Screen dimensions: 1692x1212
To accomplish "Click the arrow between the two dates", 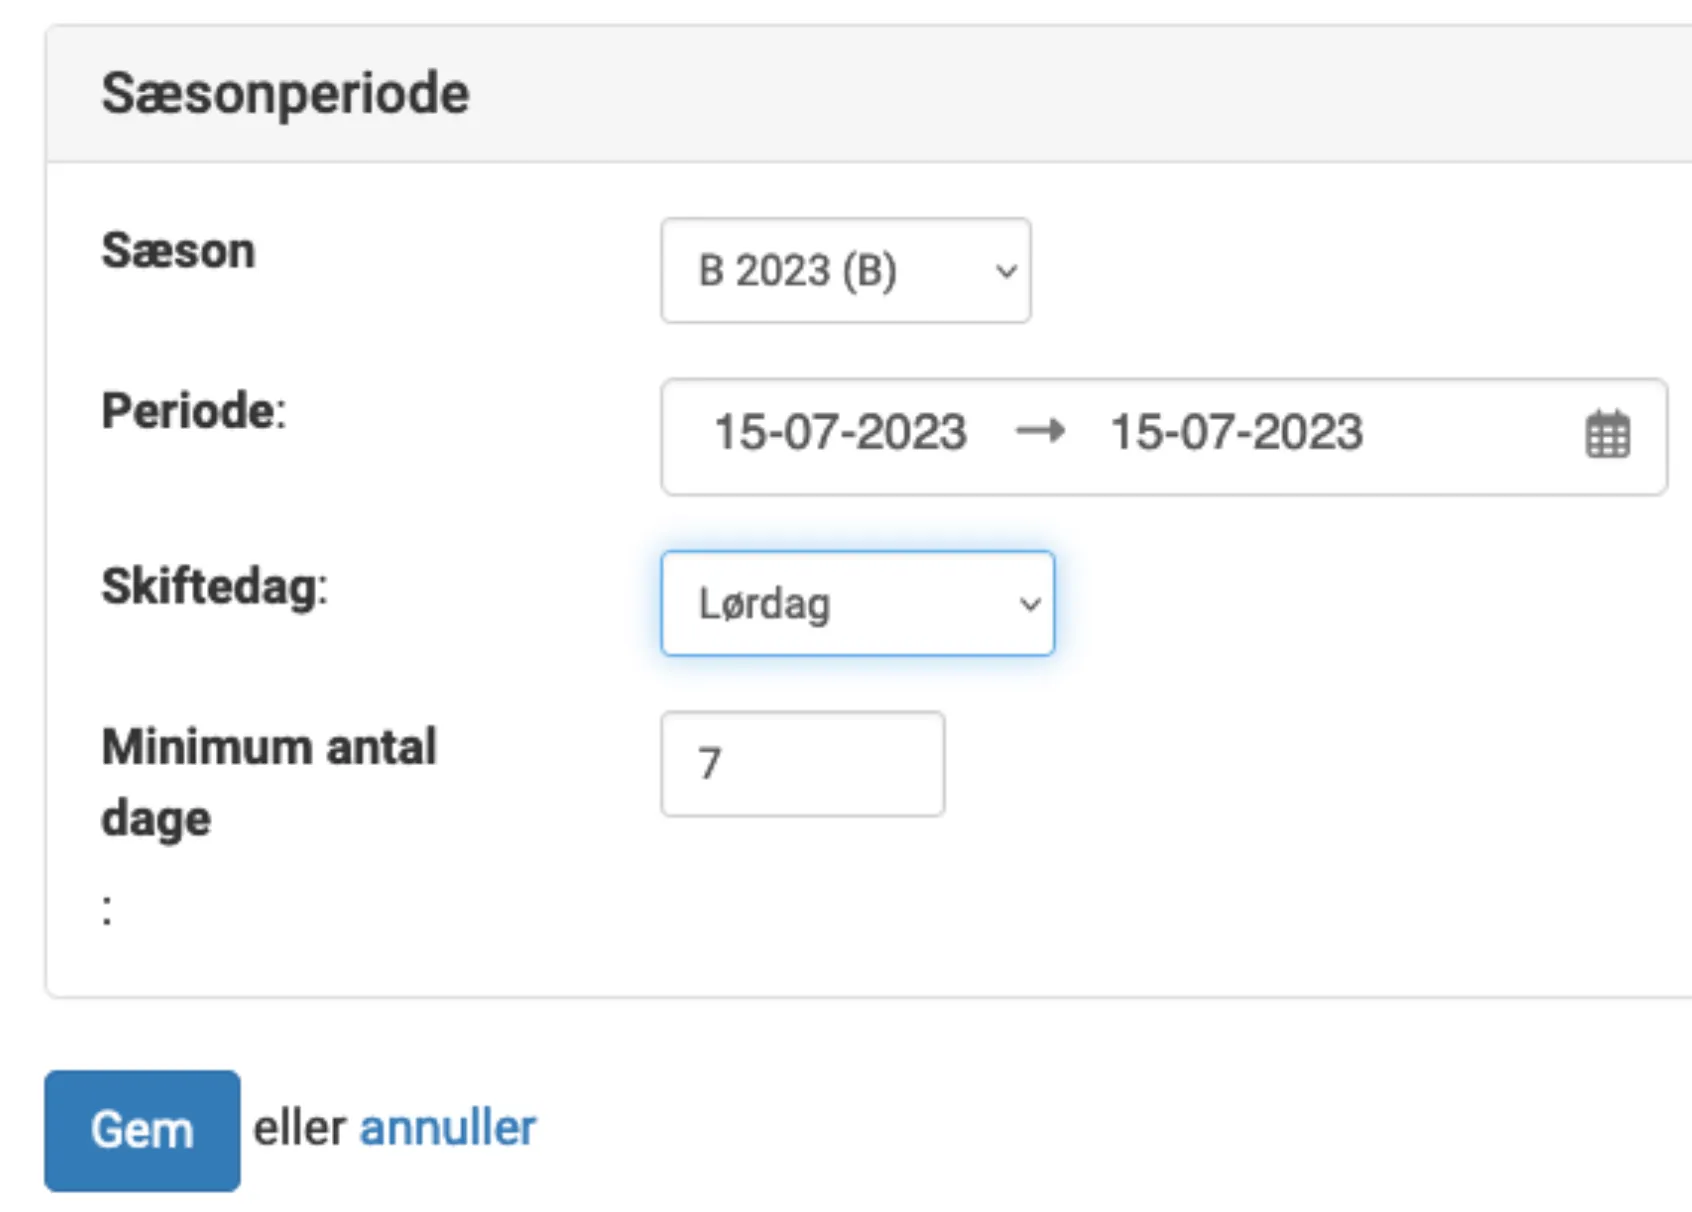I will [x=1042, y=432].
